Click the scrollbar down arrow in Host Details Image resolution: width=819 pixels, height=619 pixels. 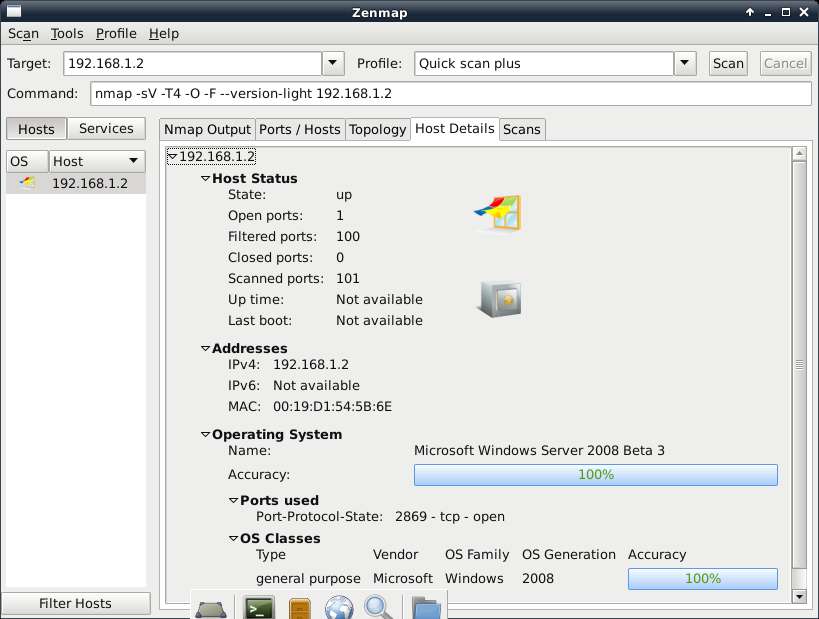[799, 596]
